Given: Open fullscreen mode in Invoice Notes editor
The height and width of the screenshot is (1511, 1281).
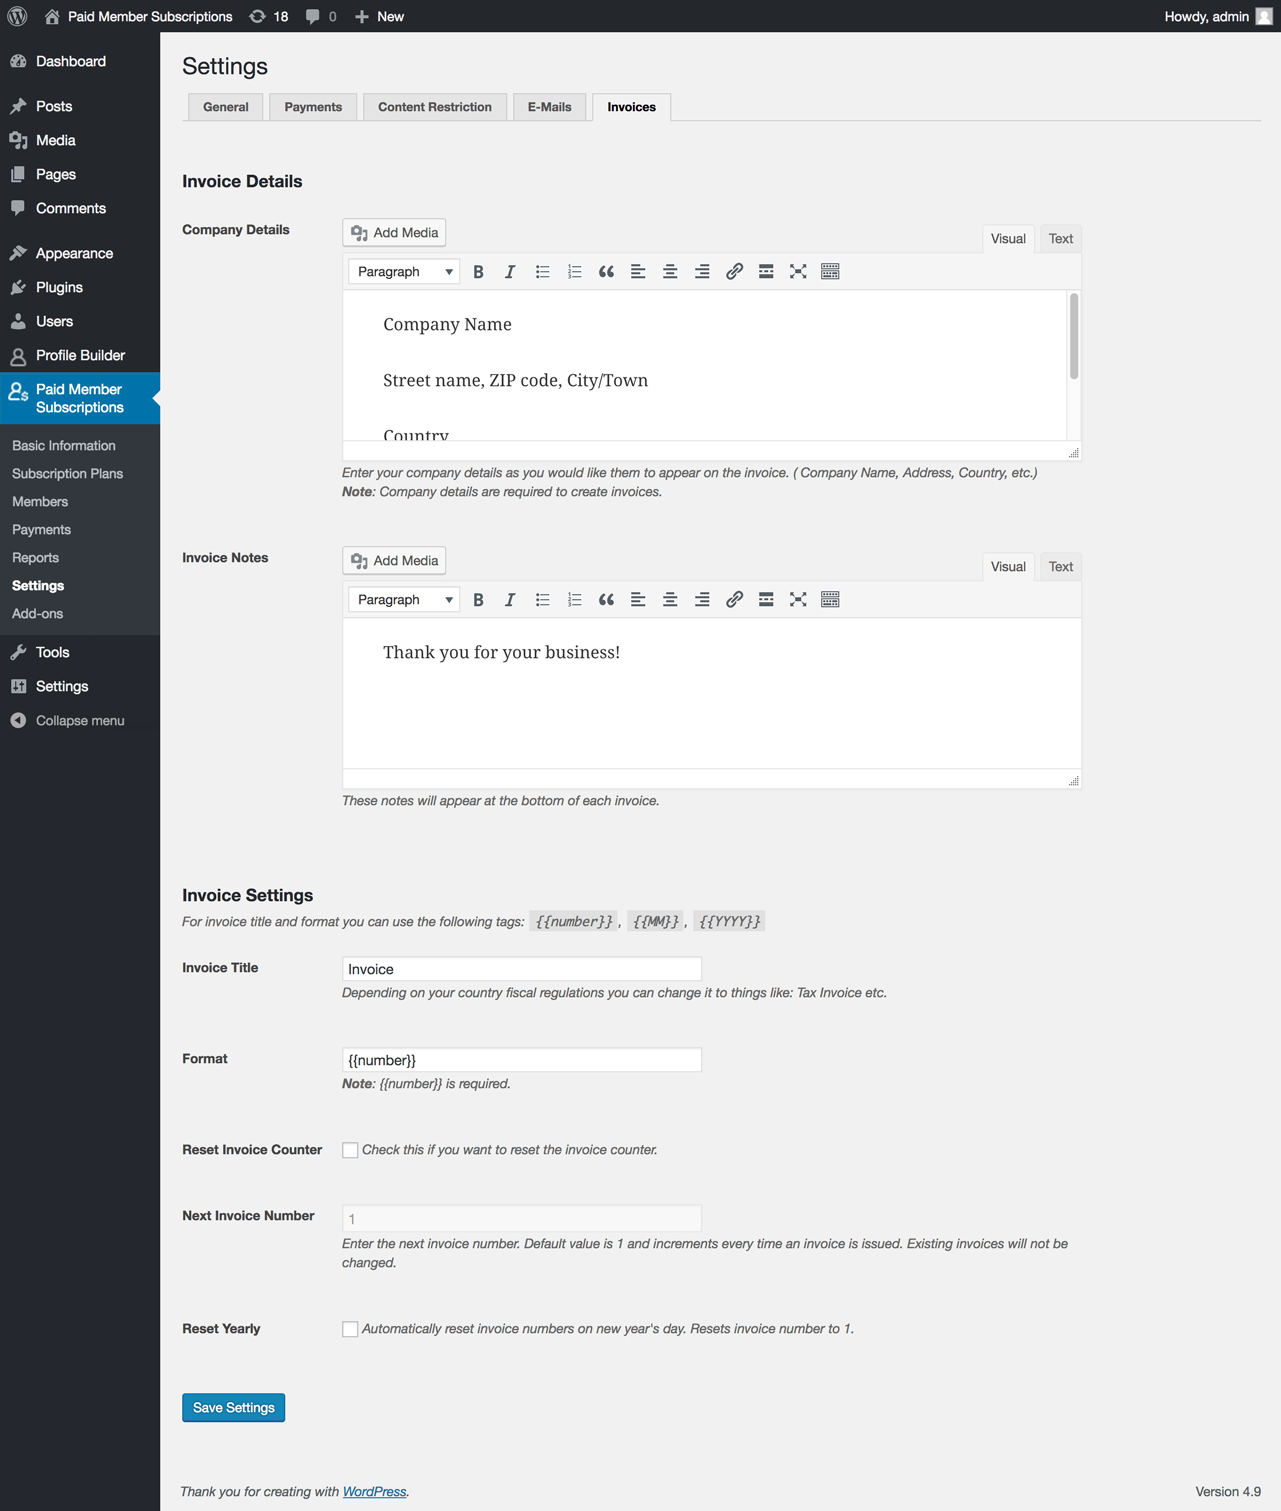Looking at the screenshot, I should tap(798, 600).
